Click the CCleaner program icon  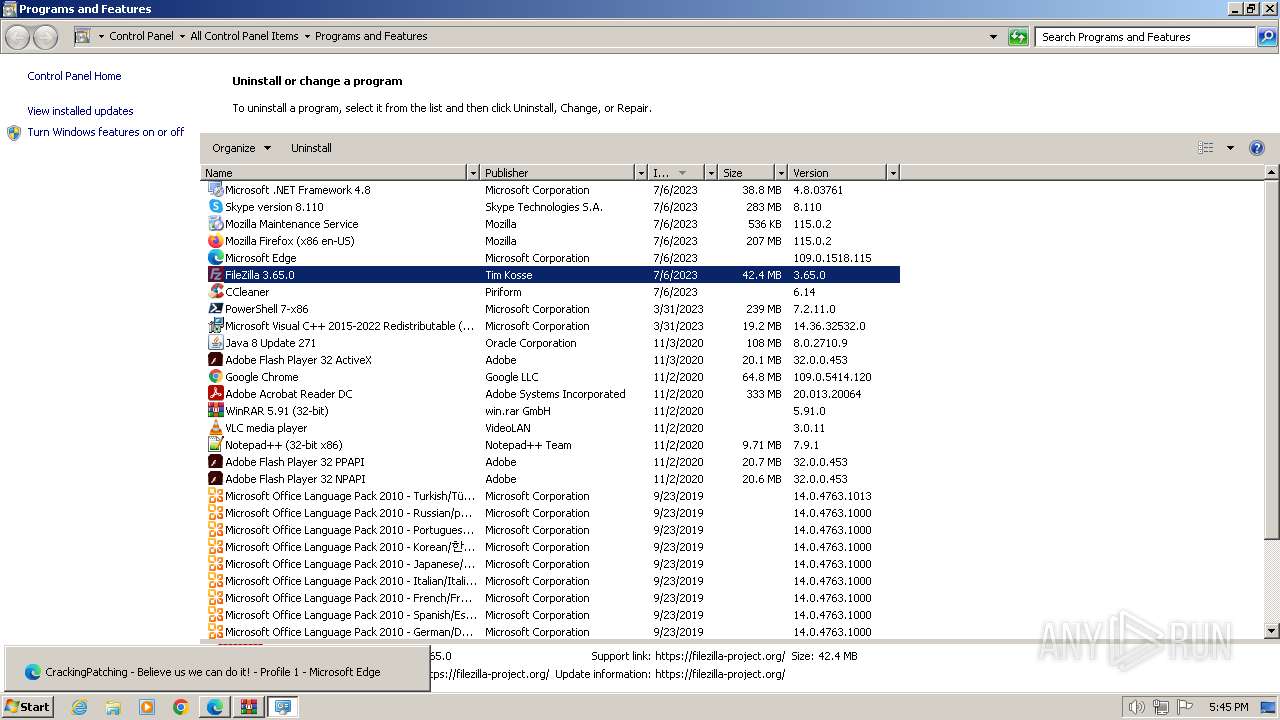click(x=215, y=292)
